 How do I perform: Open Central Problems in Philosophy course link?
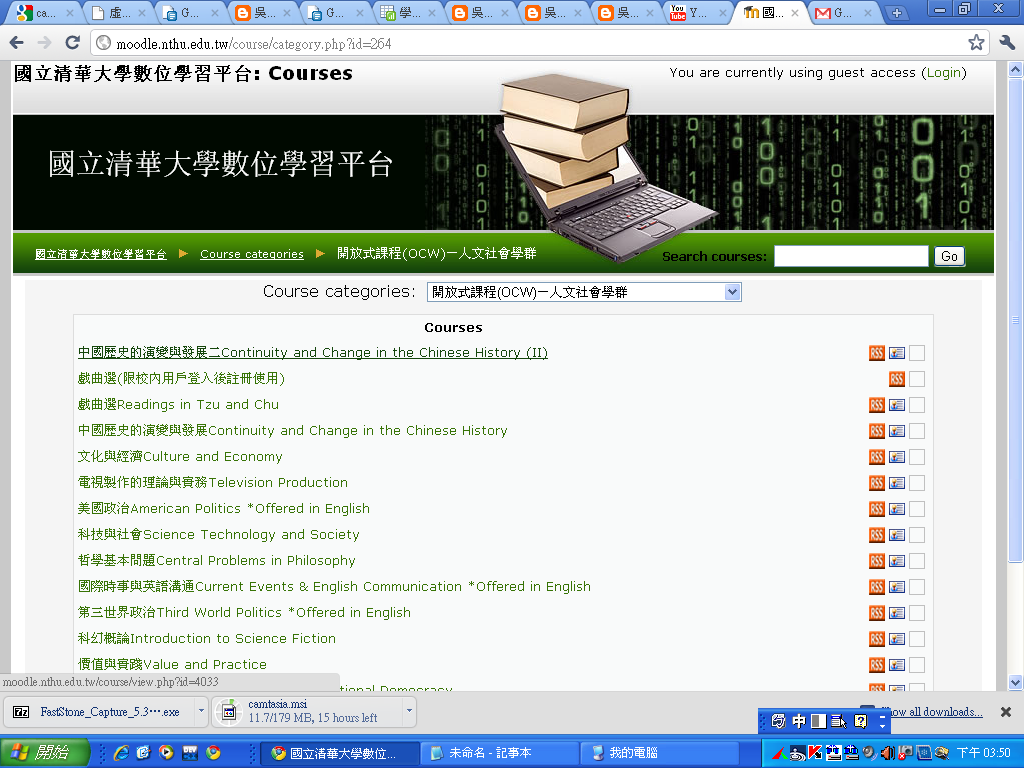pos(217,560)
